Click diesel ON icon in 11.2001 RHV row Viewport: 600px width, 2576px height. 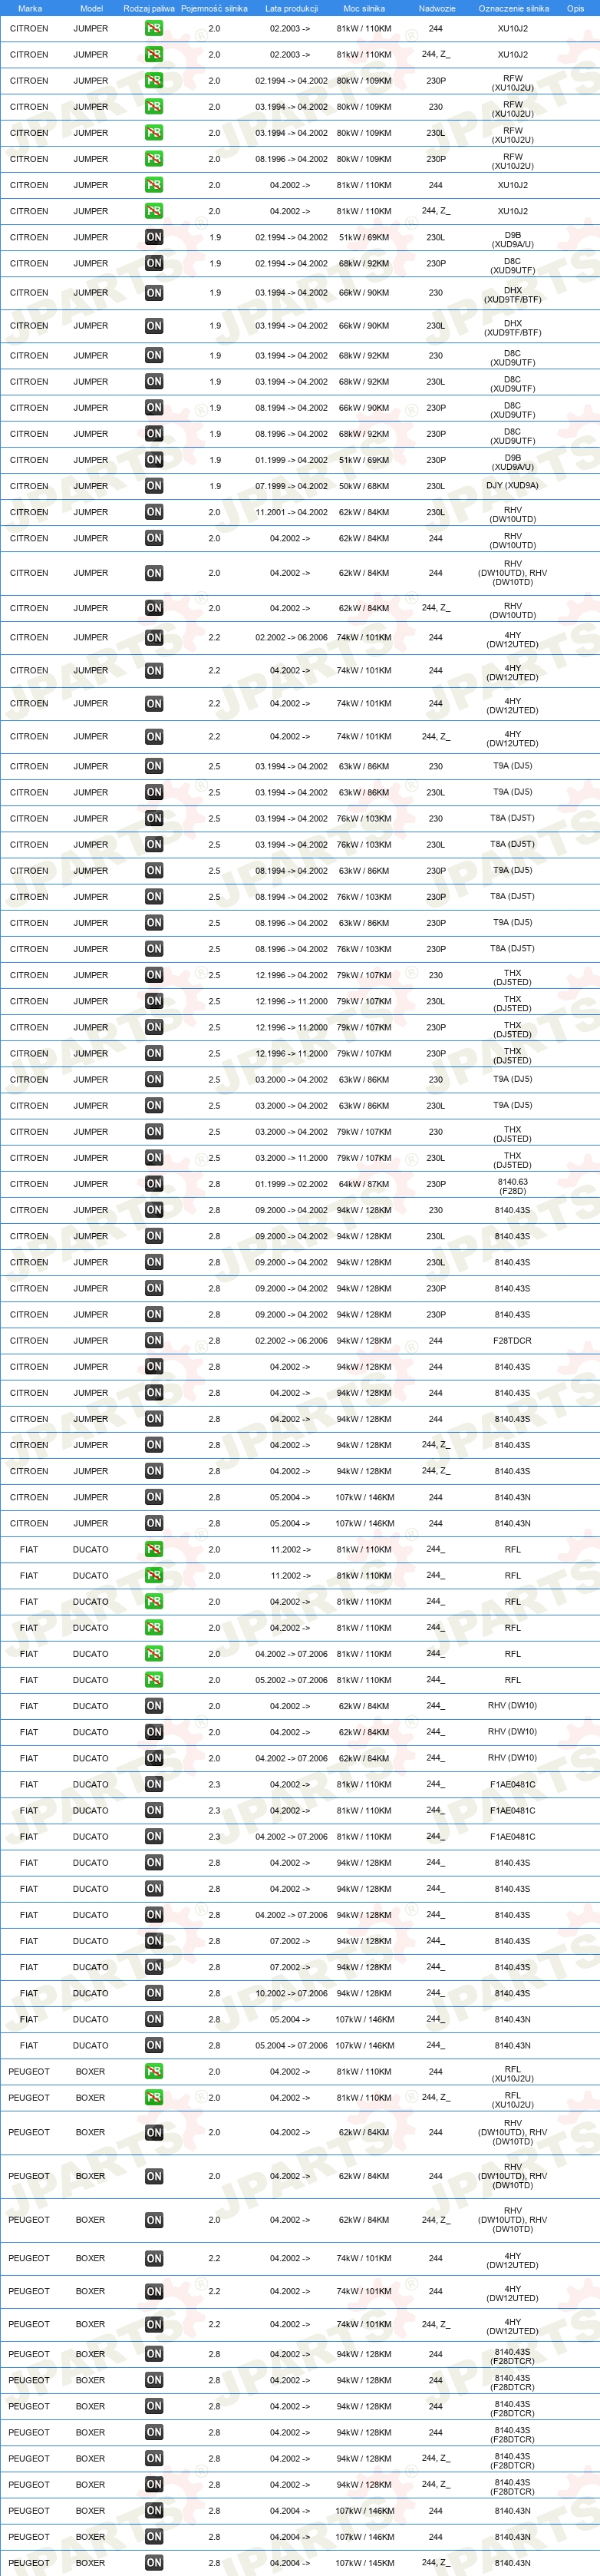pos(154,512)
